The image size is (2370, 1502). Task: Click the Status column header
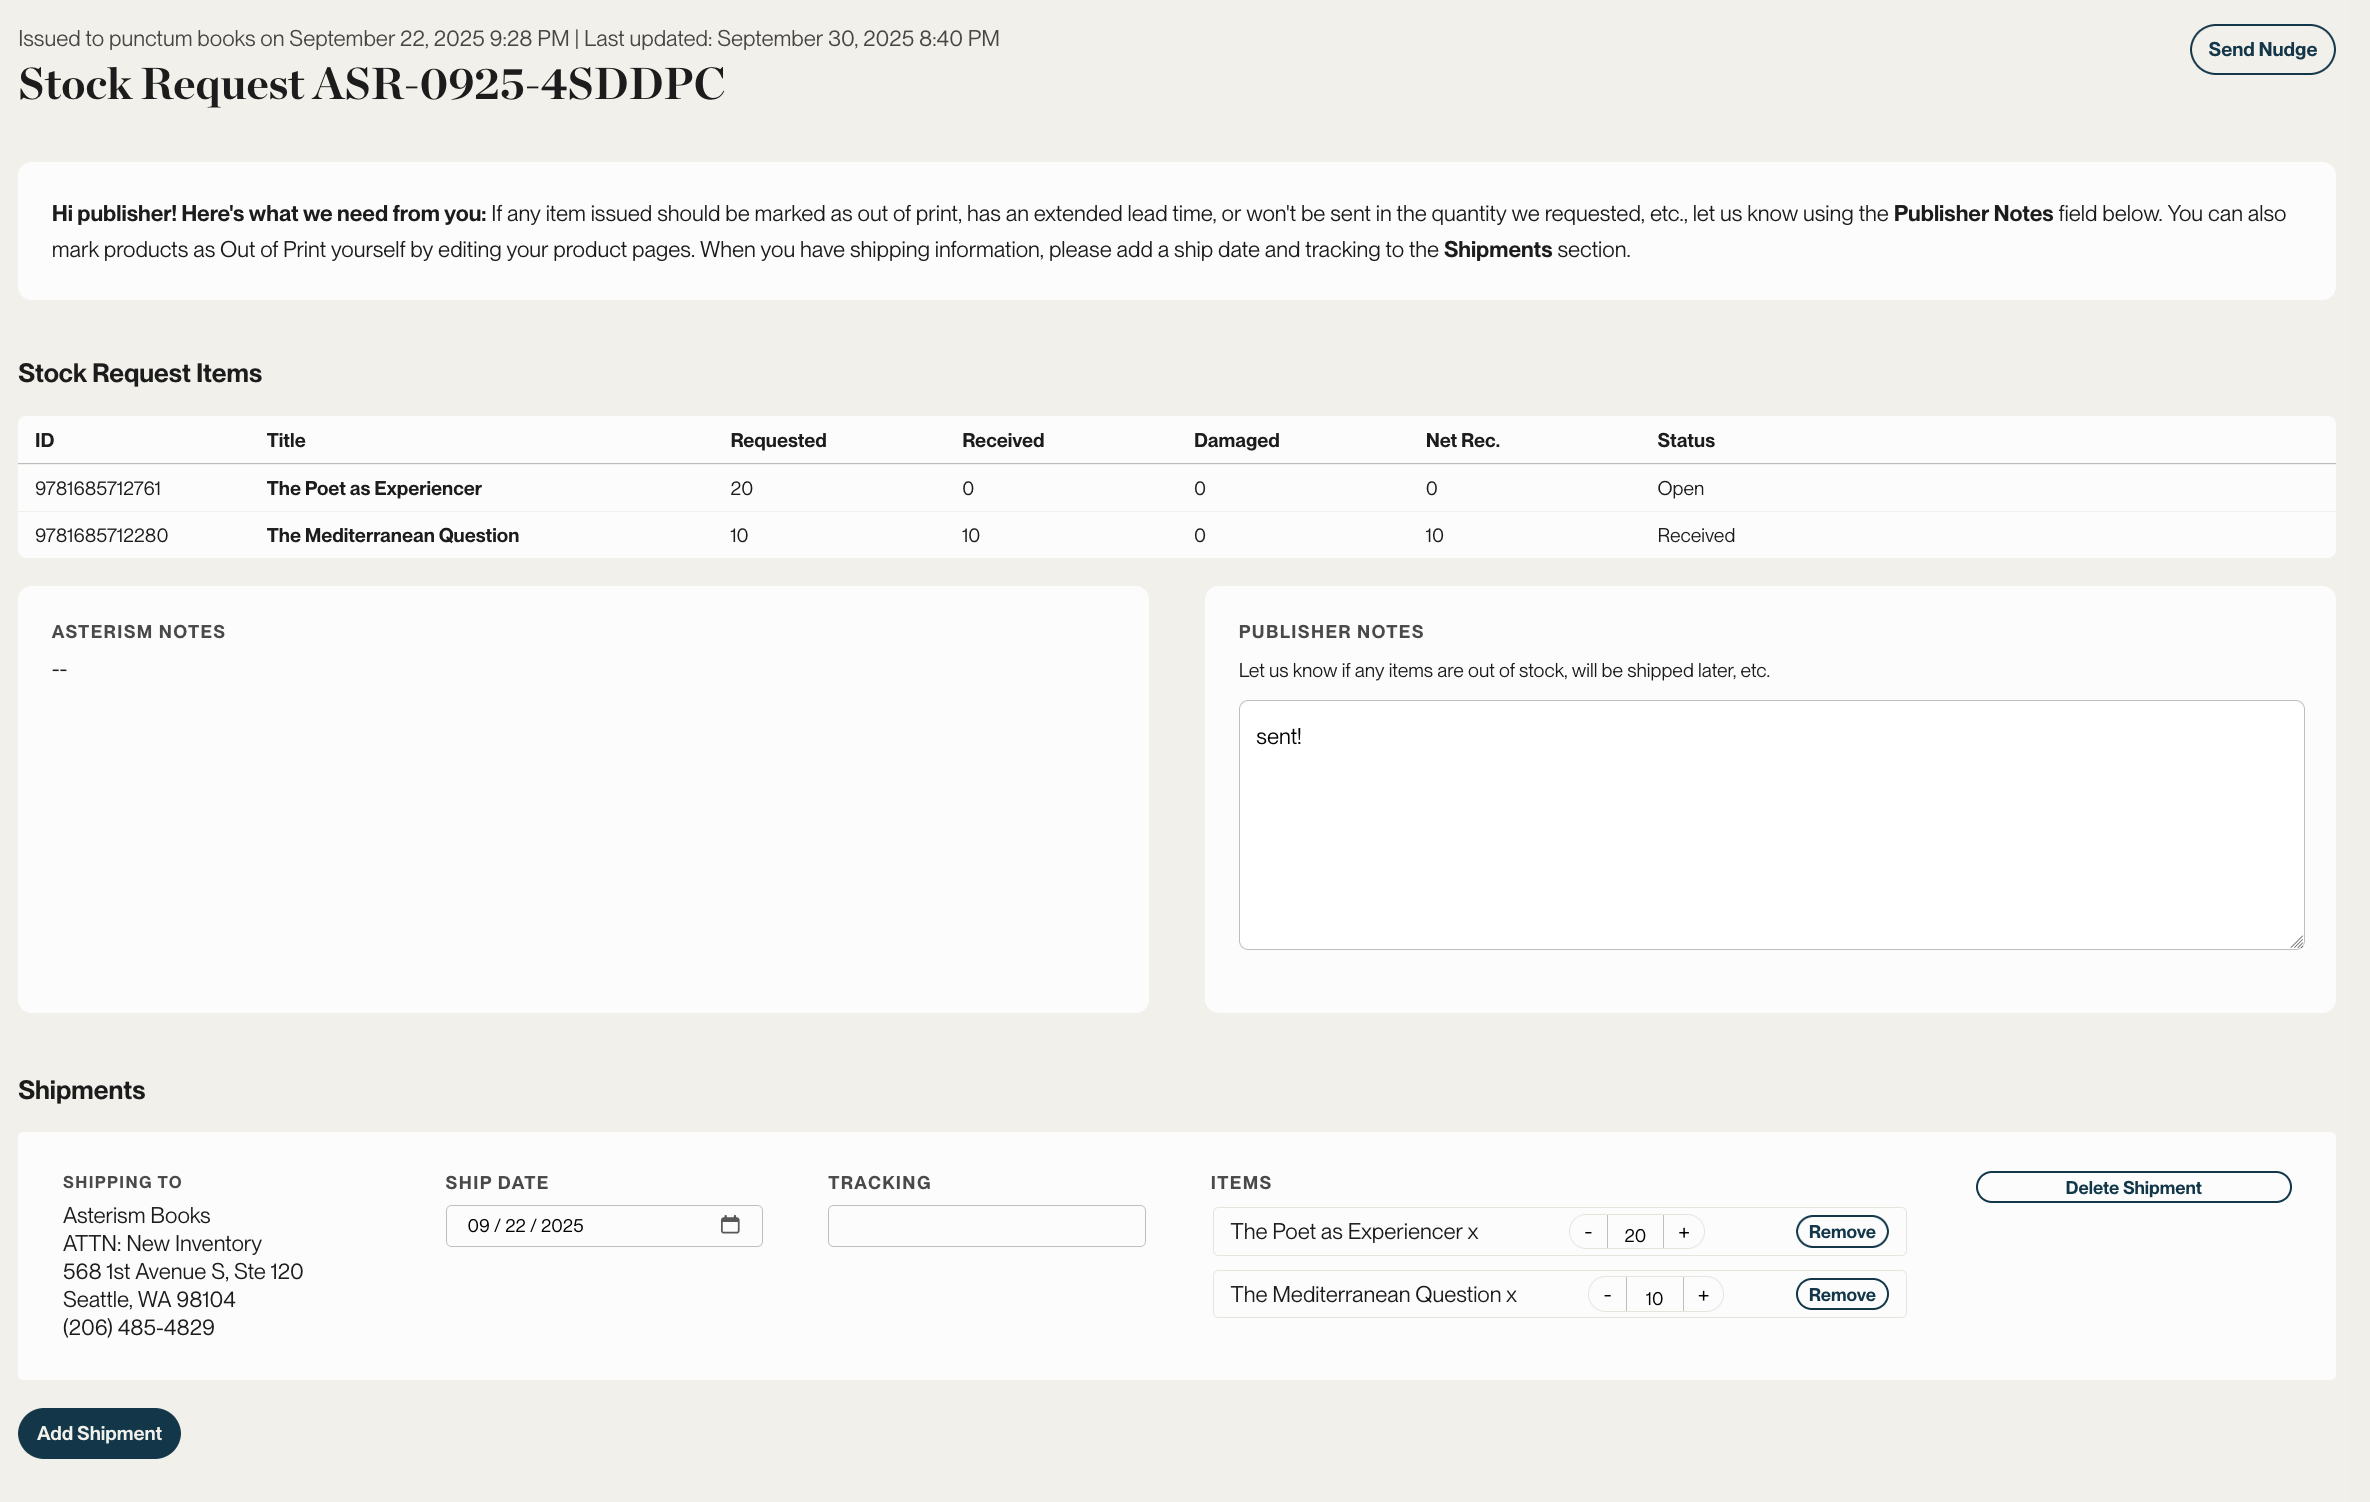(x=1685, y=440)
